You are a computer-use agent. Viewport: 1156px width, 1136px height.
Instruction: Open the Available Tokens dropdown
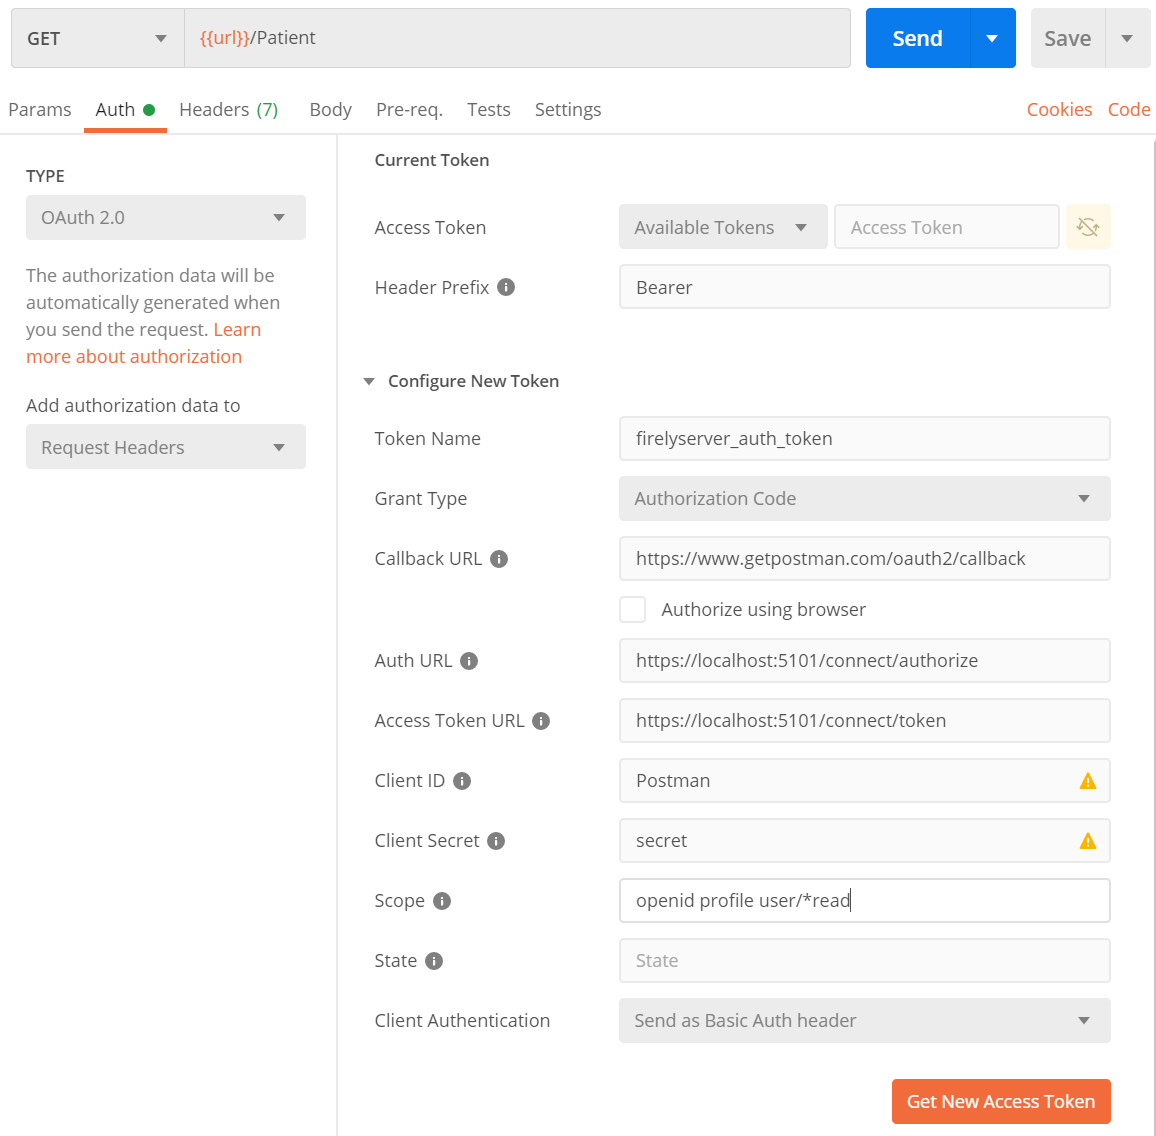(723, 227)
